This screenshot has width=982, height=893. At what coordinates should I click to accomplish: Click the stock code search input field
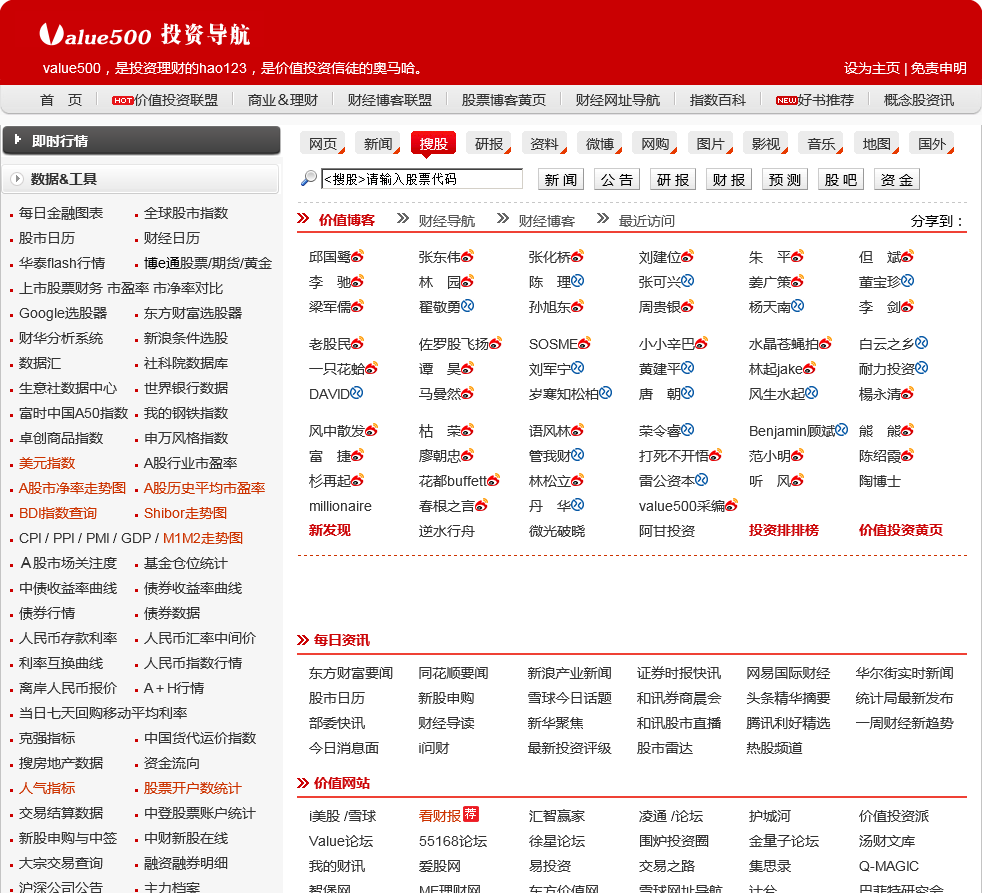422,179
